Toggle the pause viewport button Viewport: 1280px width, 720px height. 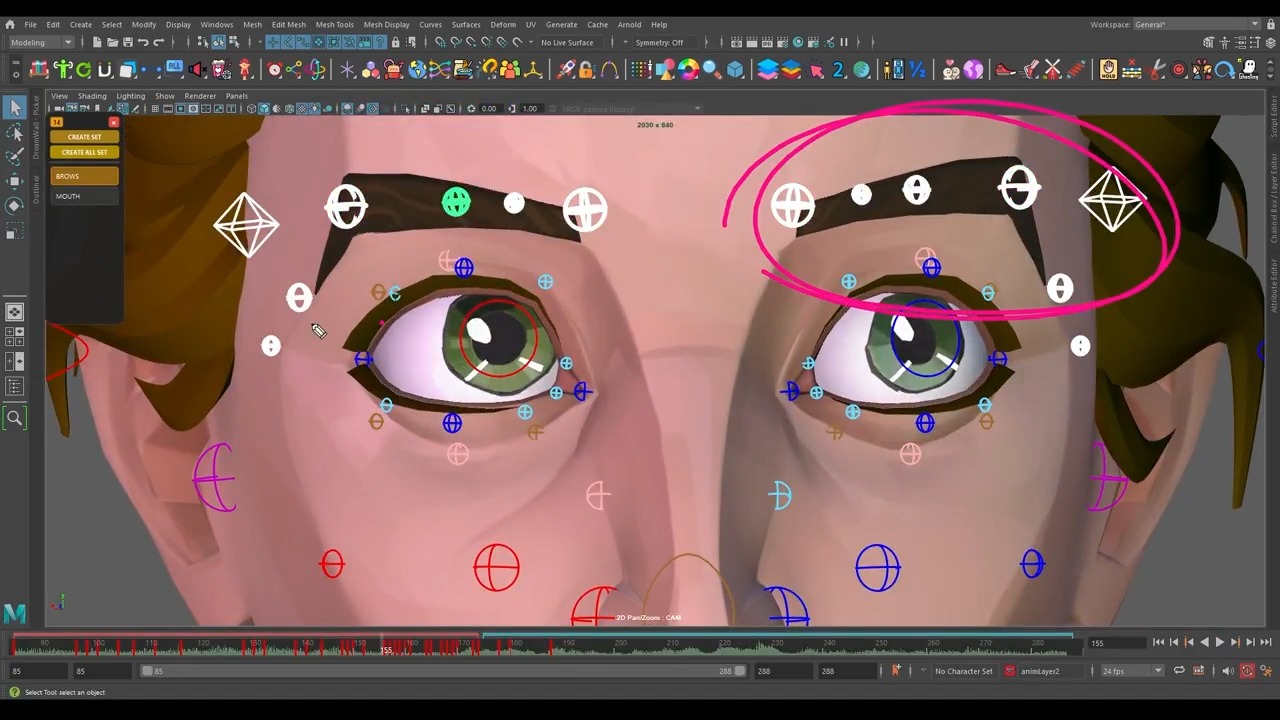tap(844, 42)
